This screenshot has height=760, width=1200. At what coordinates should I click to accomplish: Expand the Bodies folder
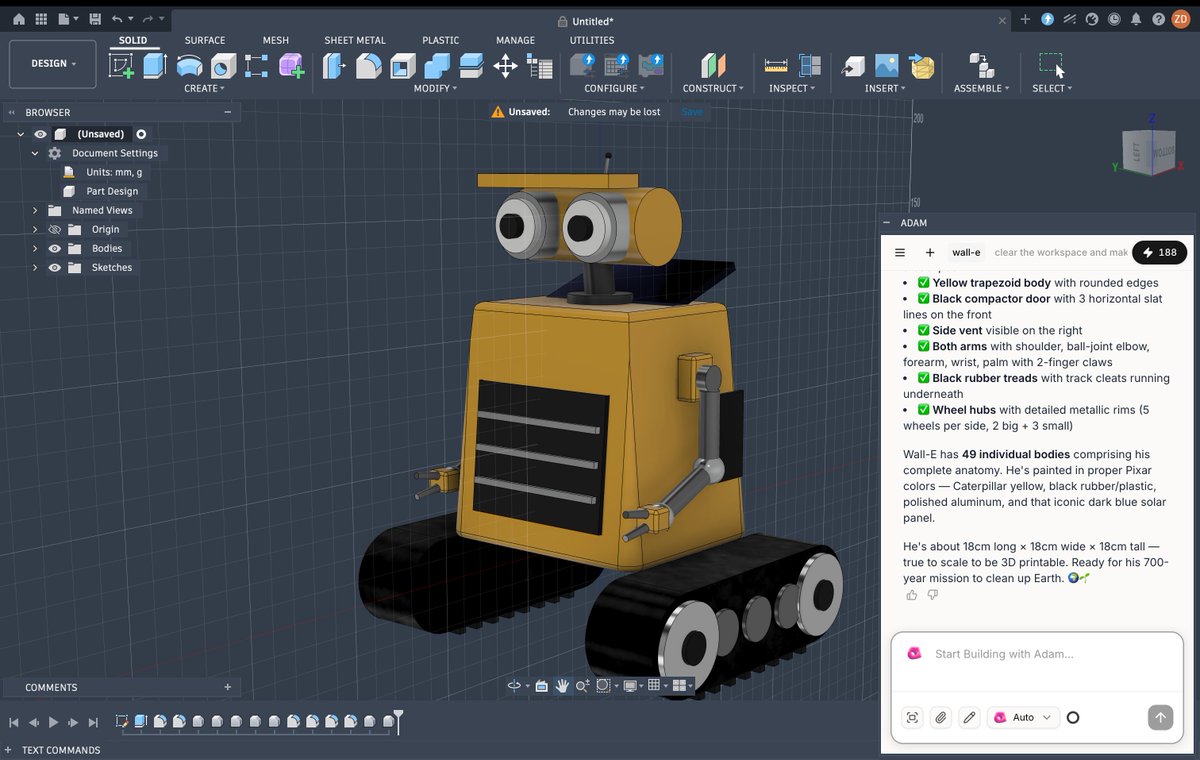(x=35, y=249)
